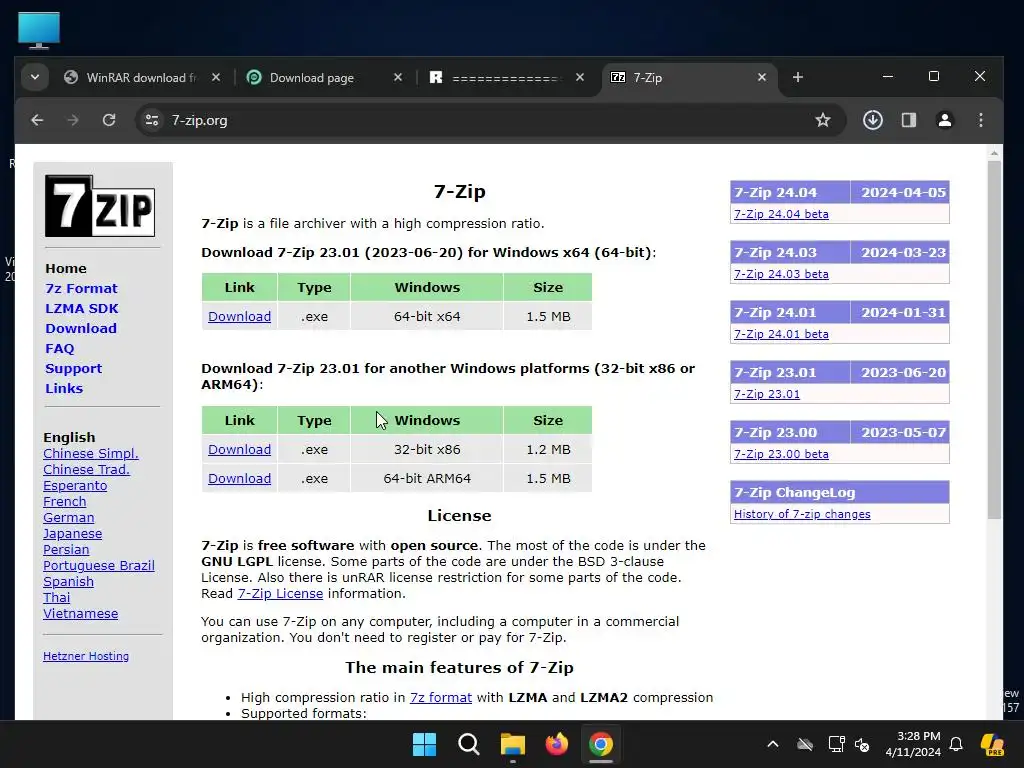The height and width of the screenshot is (768, 1024).
Task: Open notifications bell in taskbar
Action: [x=956, y=744]
